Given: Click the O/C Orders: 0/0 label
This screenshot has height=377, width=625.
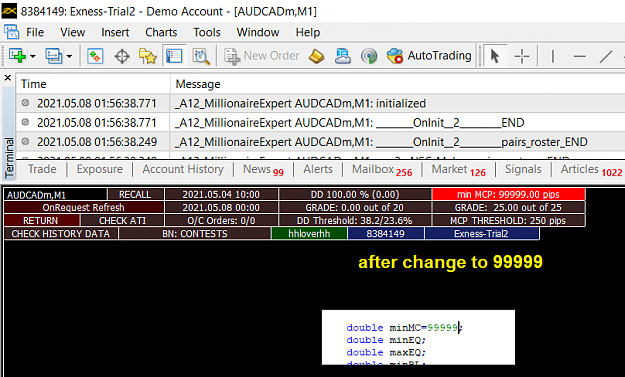Looking at the screenshot, I should click(x=221, y=221).
